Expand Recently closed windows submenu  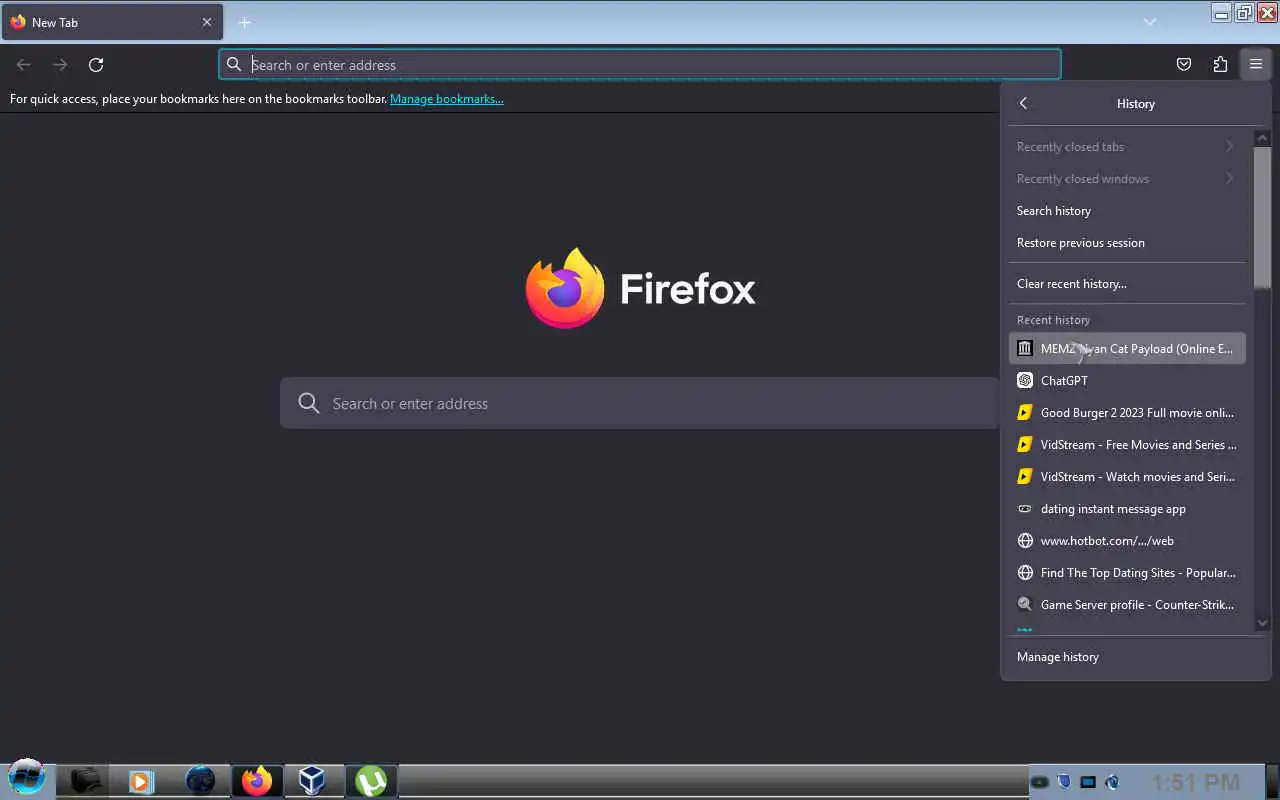click(x=1127, y=179)
